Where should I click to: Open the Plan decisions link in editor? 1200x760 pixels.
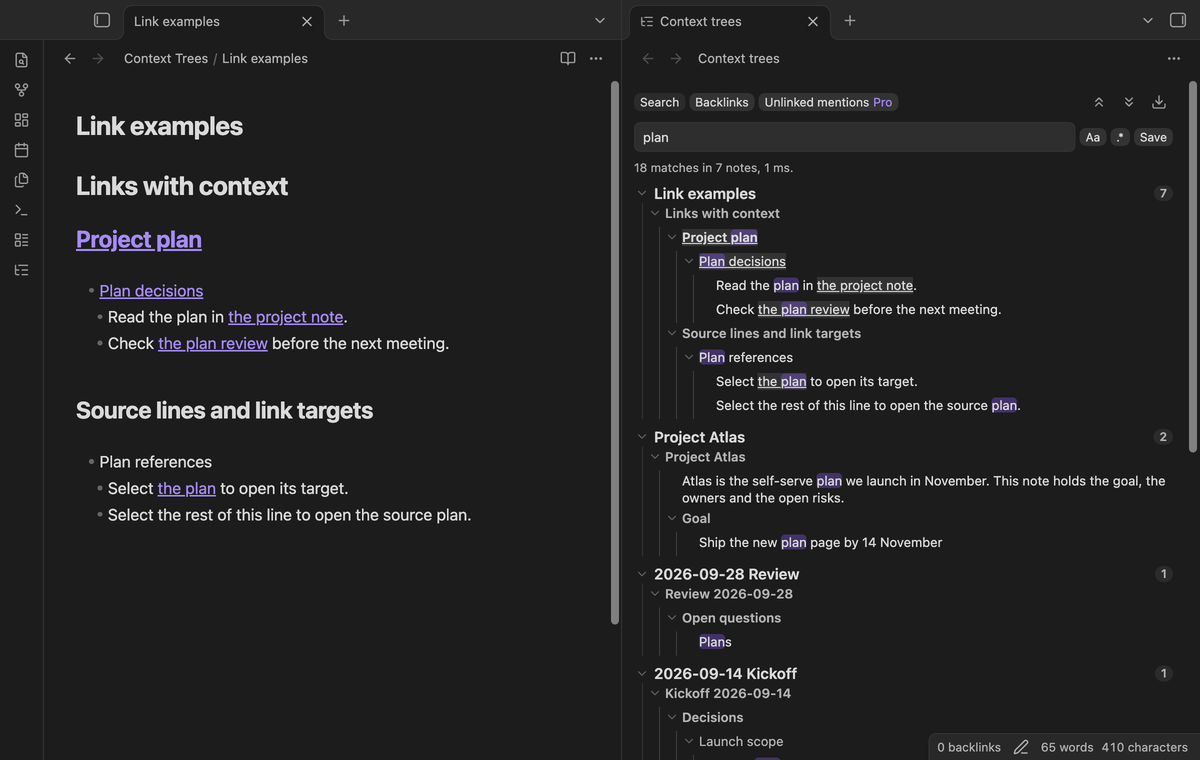click(151, 291)
